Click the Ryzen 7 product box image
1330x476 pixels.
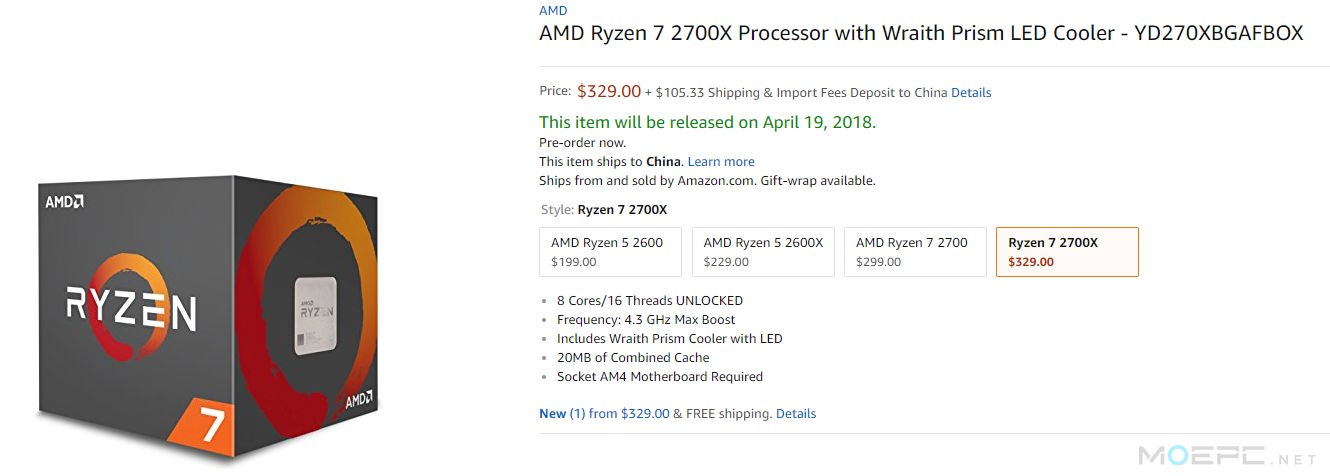click(210, 318)
